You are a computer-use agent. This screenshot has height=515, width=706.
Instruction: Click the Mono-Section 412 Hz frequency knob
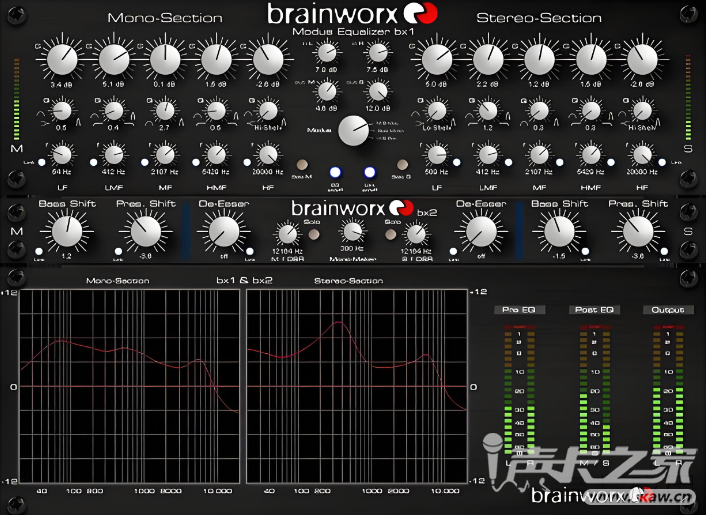pos(114,155)
